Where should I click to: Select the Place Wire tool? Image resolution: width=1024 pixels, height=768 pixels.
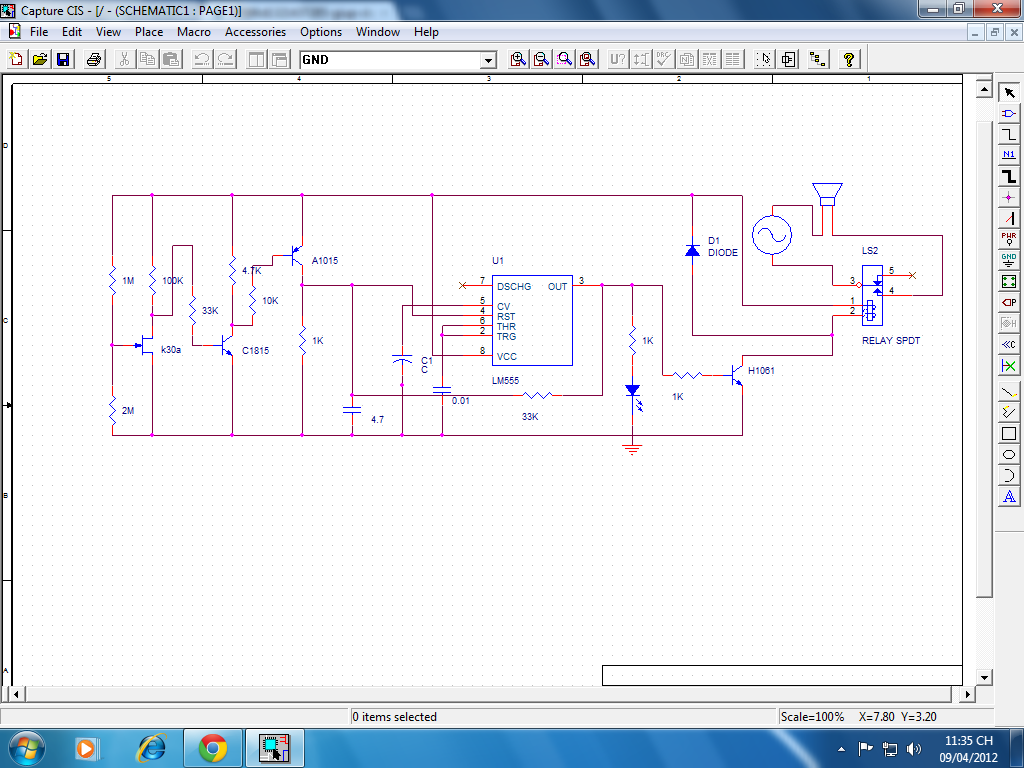(x=1009, y=134)
